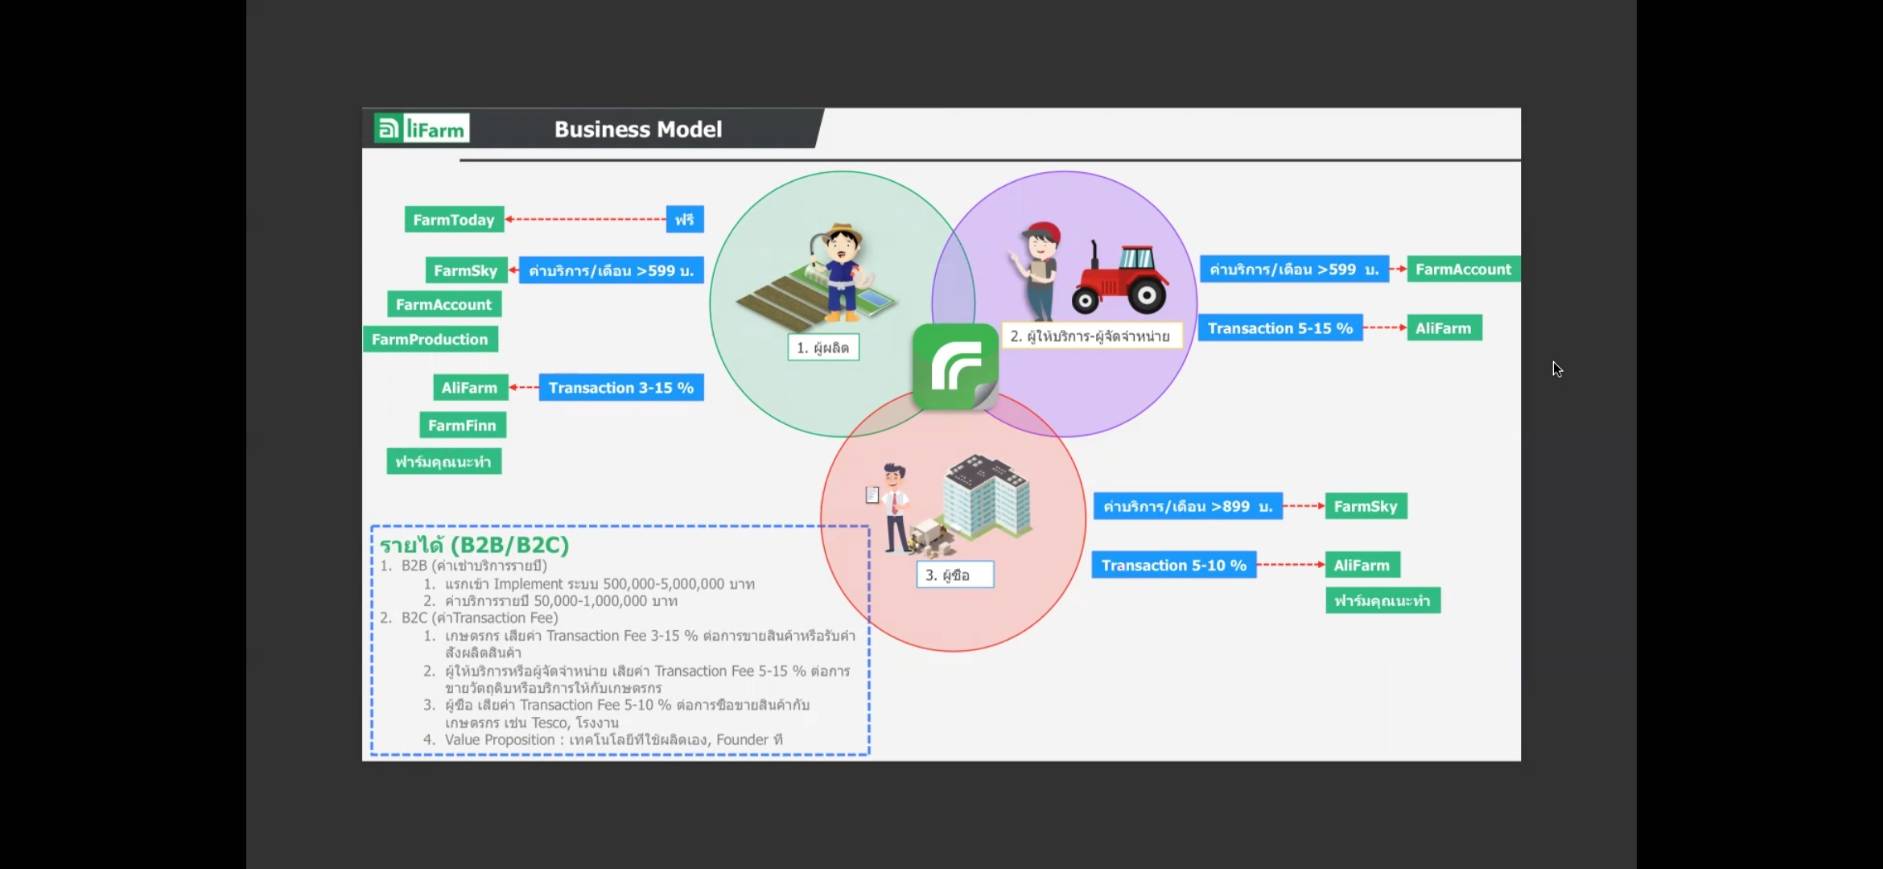Viewport: 1883px width, 869px height.
Task: Select the '3. ผู้ซื้อ' caption
Action: pyautogui.click(x=955, y=575)
